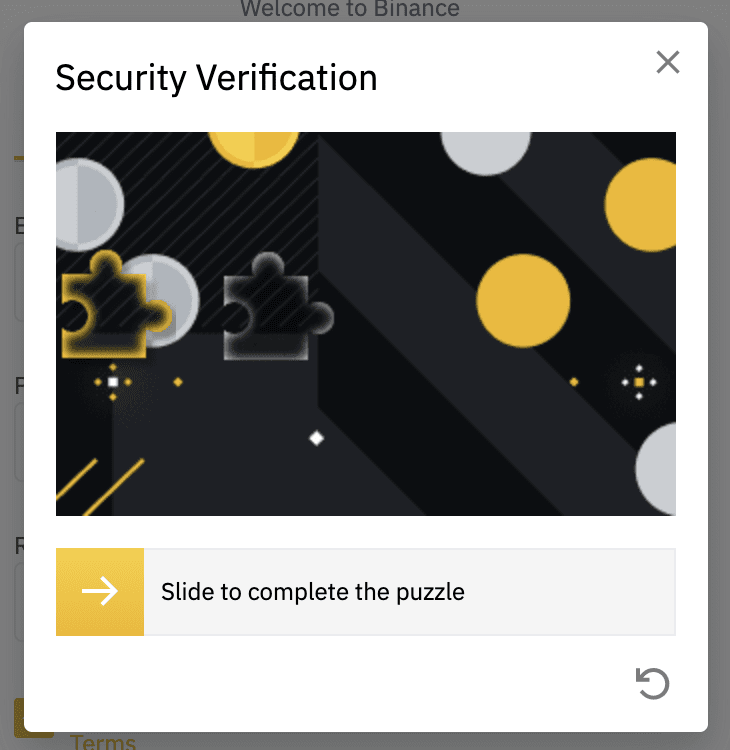Click the yellow arrow slider handle
730x750 pixels.
pos(100,592)
